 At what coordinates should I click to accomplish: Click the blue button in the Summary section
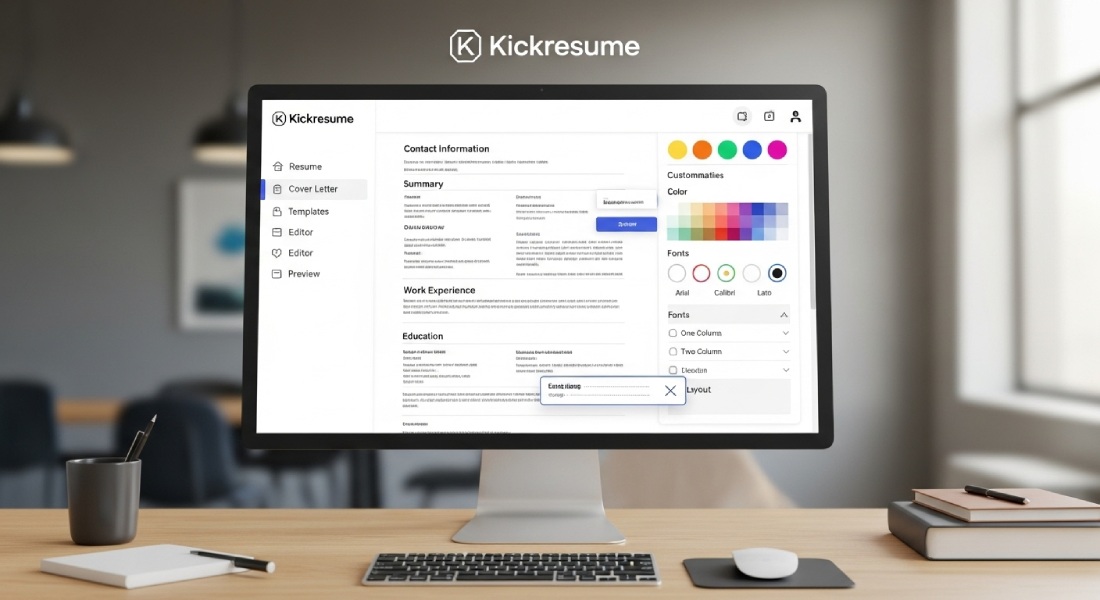click(626, 224)
